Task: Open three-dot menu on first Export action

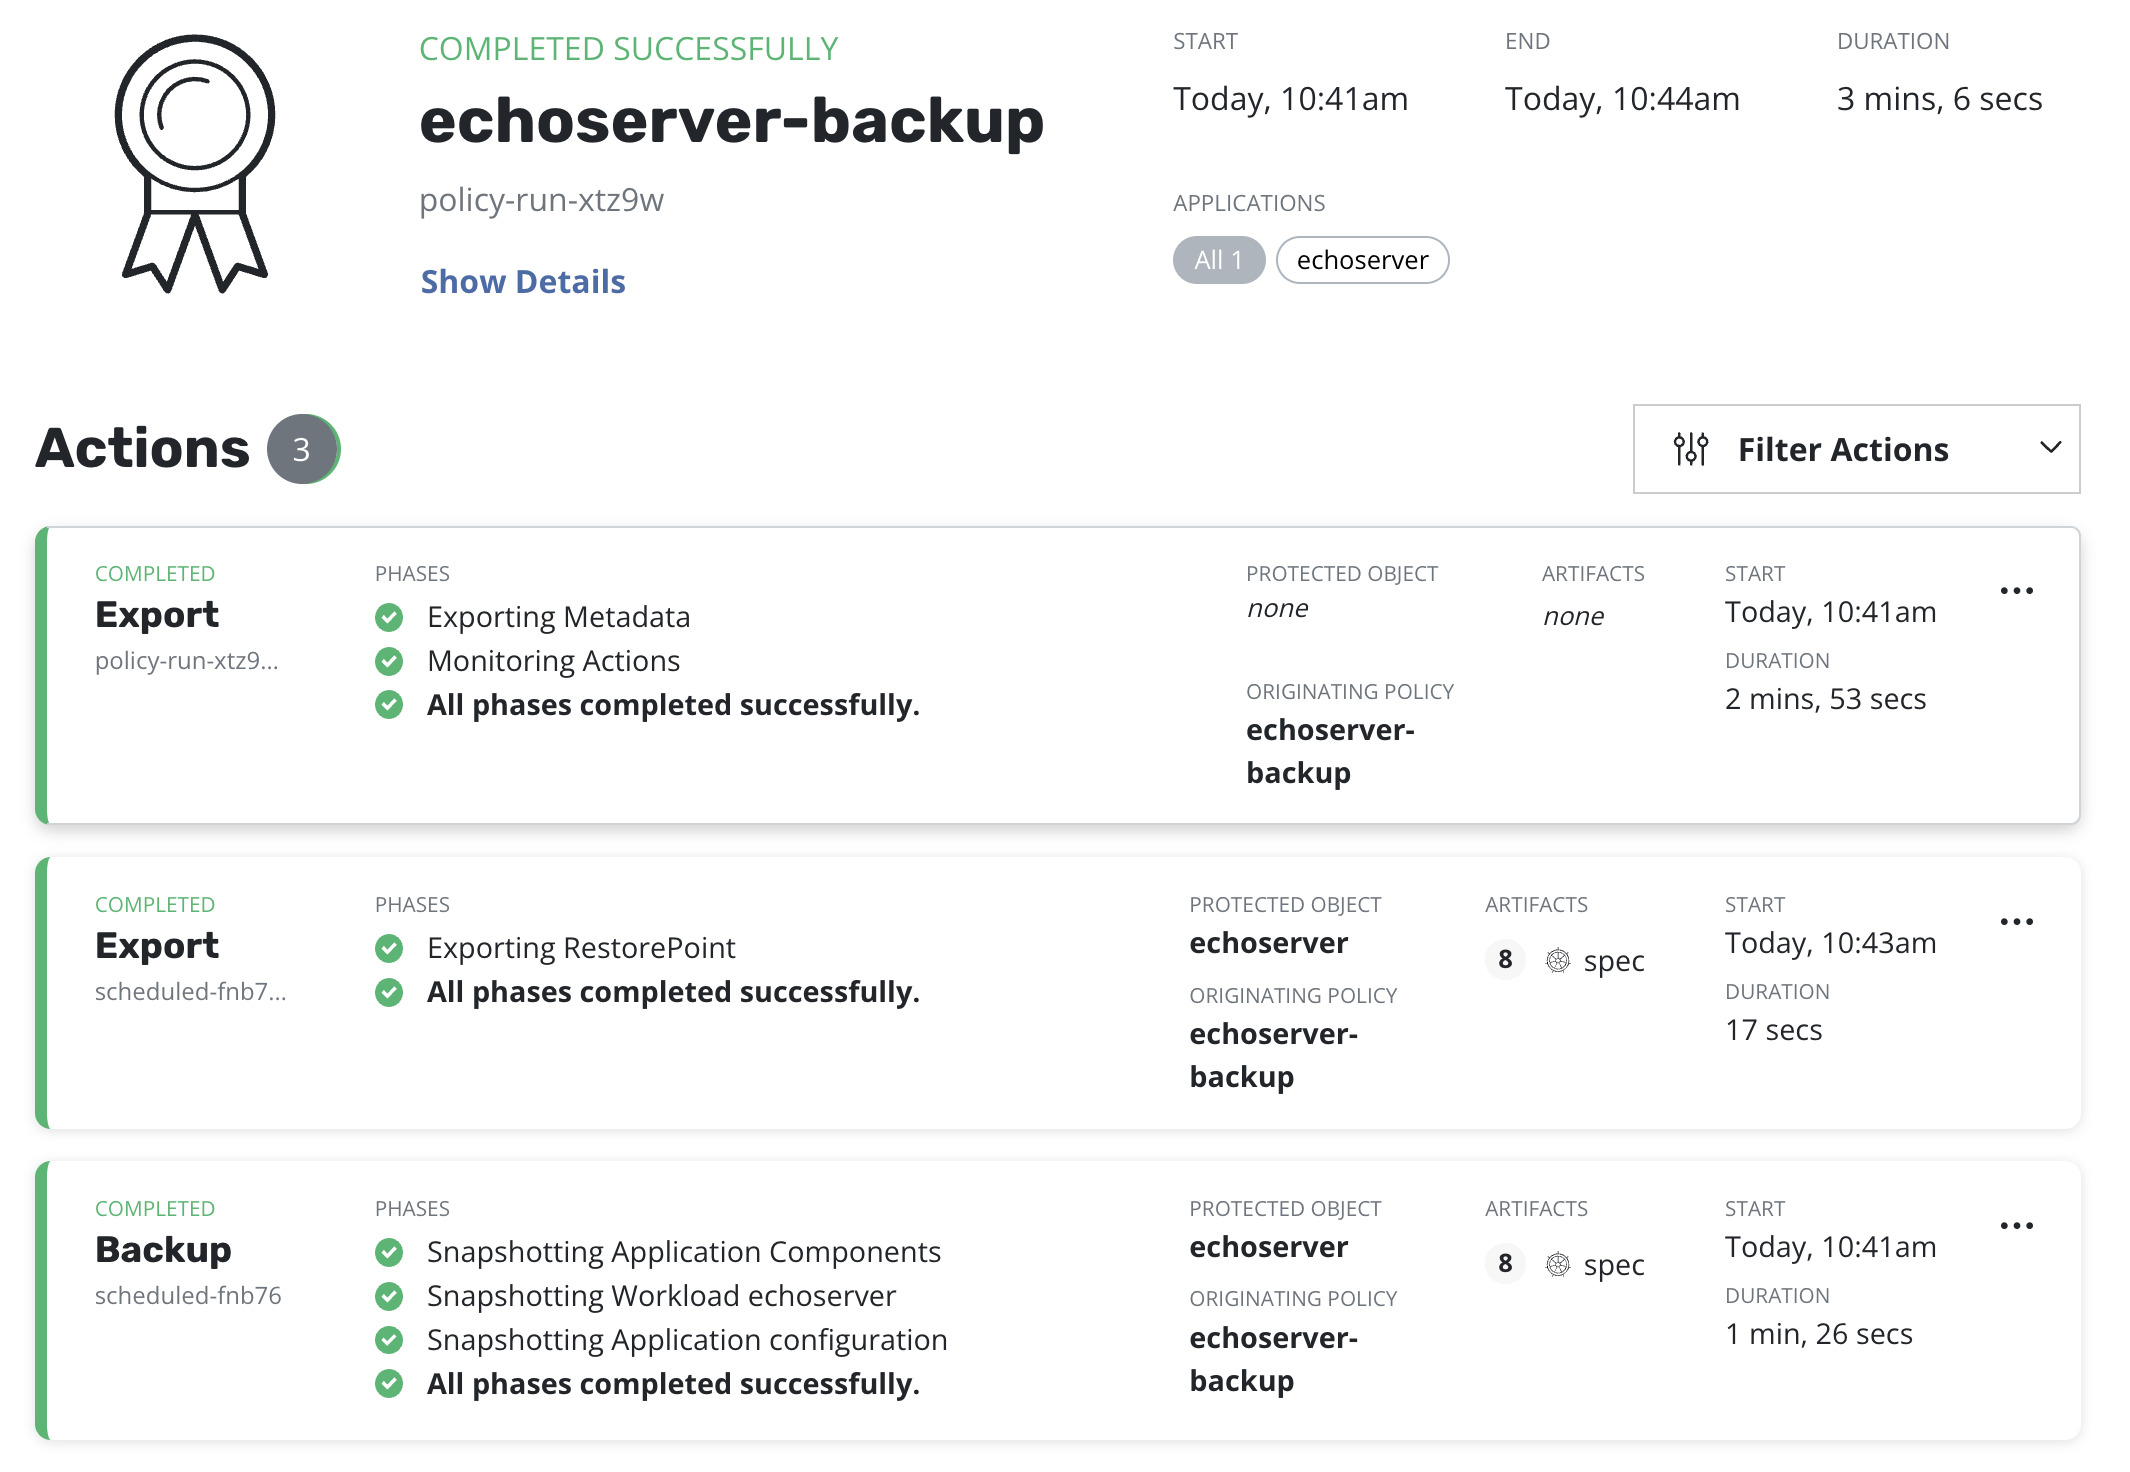Action: (x=2016, y=591)
